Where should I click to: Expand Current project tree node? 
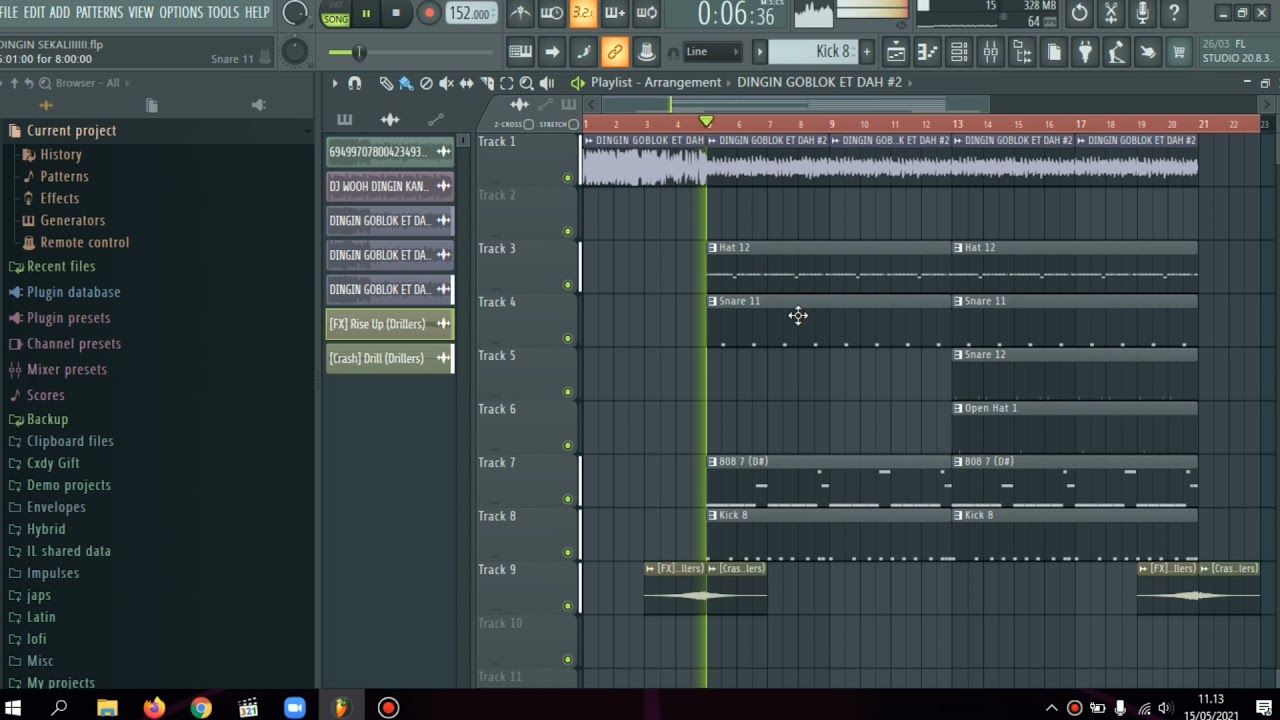click(62, 131)
